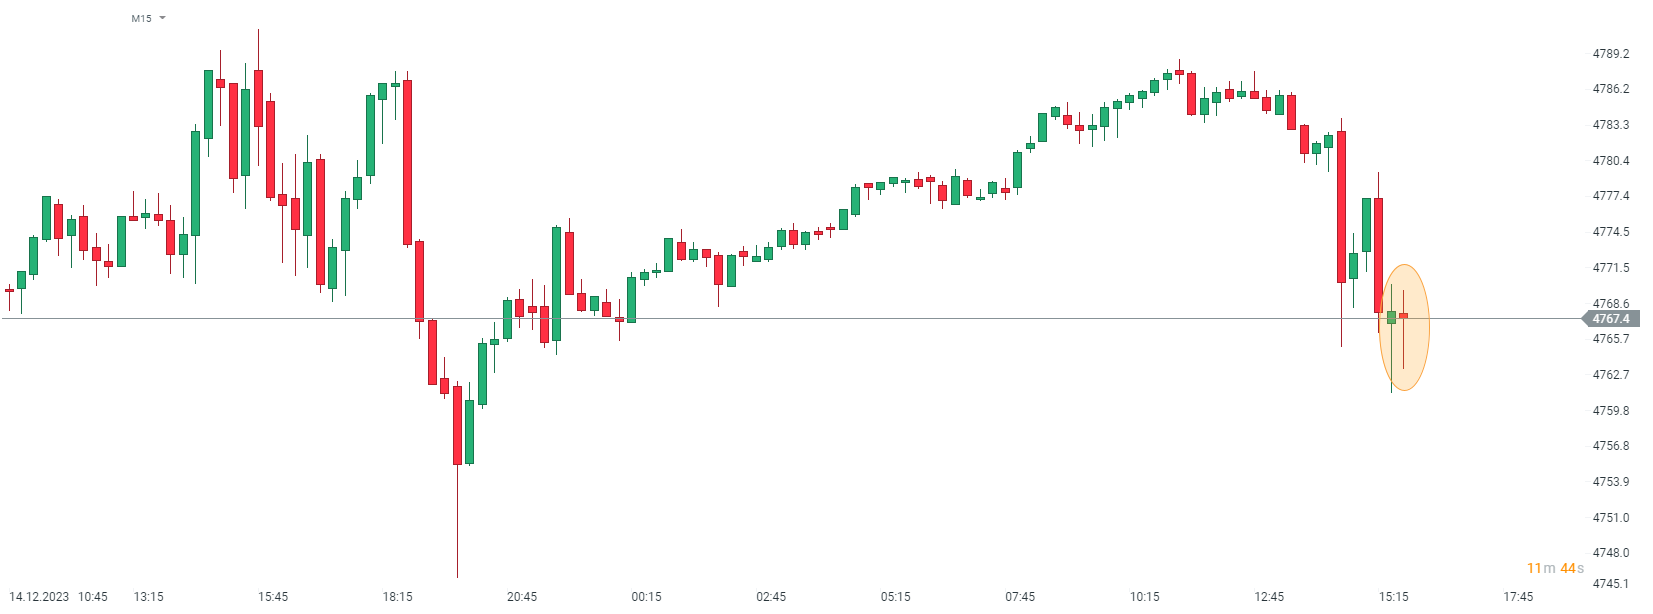This screenshot has height=614, width=1653.
Task: Open the M15 timeframe dropdown
Action: pyautogui.click(x=148, y=18)
